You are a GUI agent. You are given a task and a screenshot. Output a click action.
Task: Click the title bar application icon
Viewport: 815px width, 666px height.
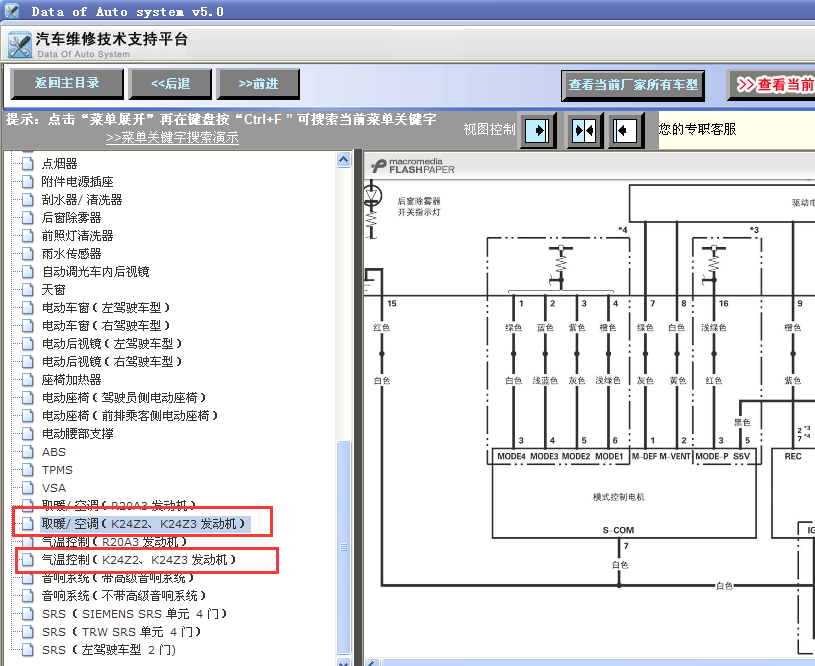coord(11,11)
